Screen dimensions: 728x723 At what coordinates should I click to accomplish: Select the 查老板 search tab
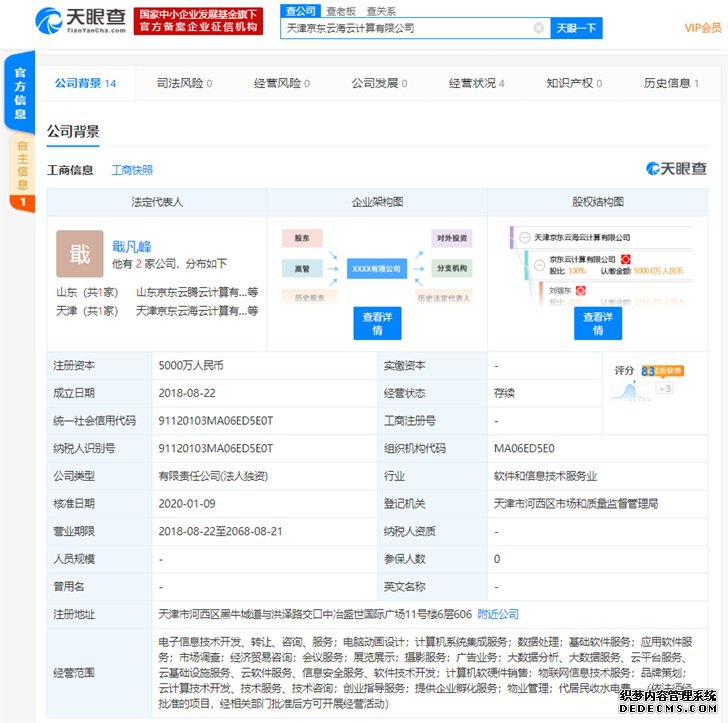coord(341,11)
